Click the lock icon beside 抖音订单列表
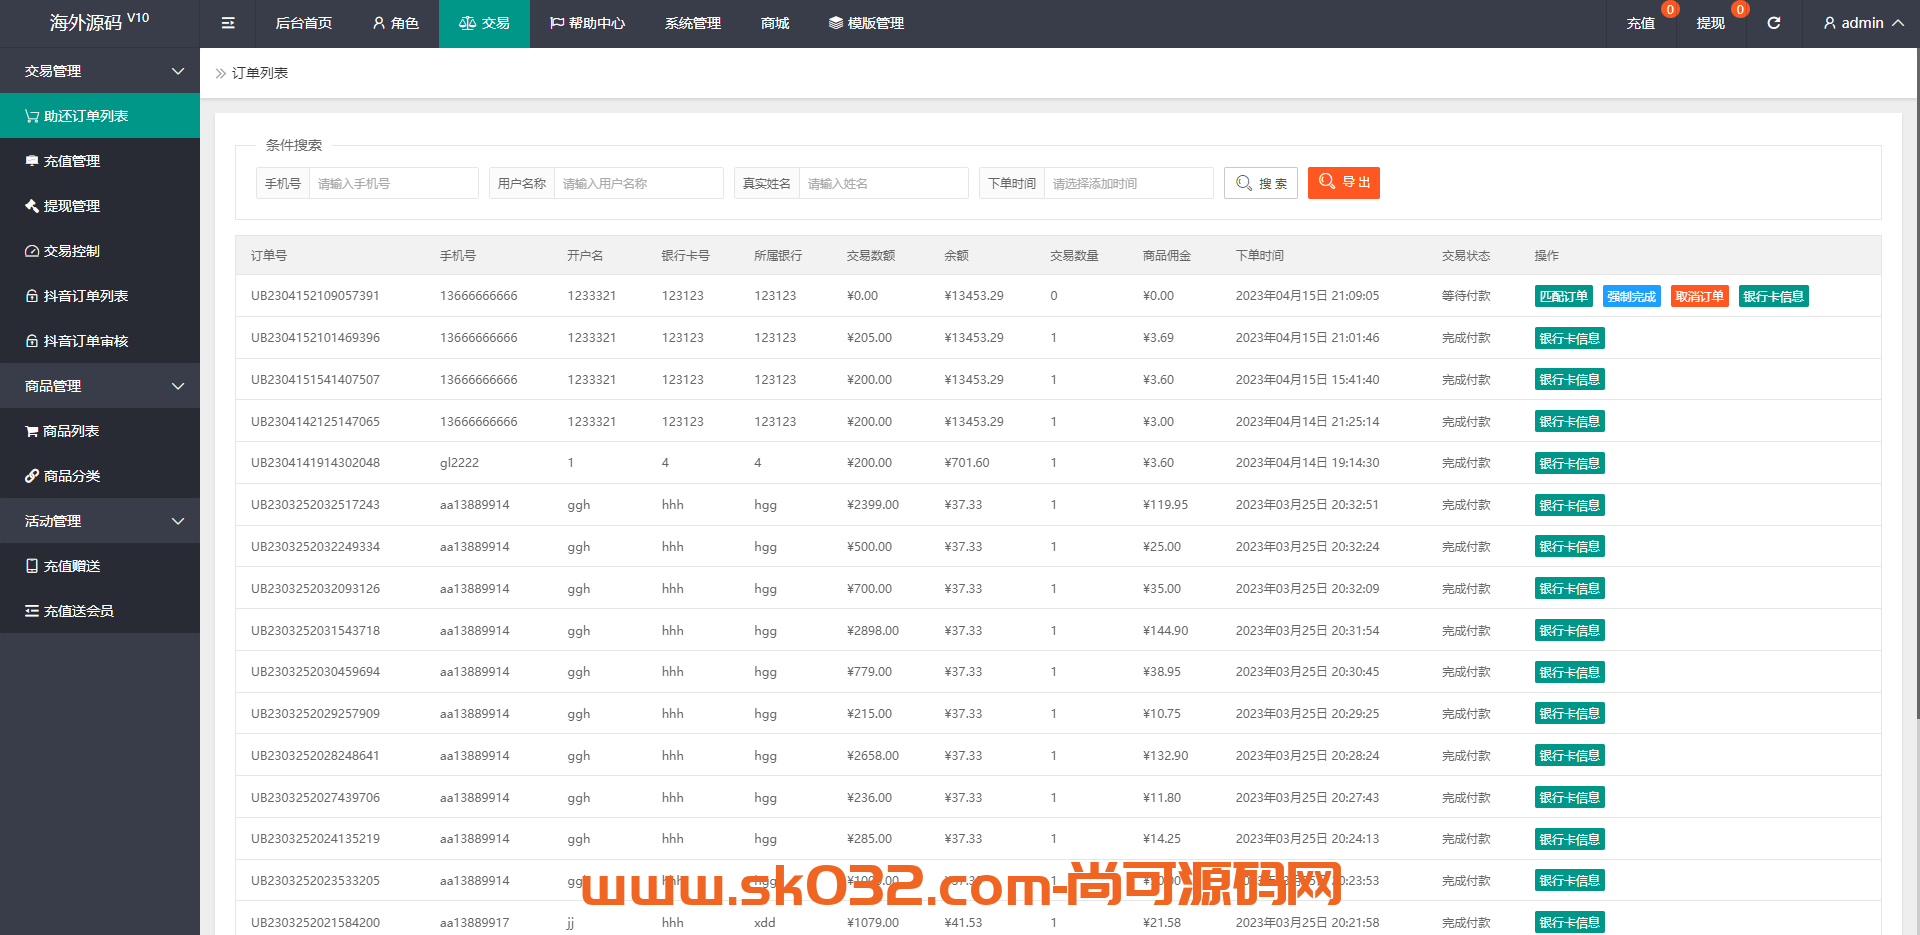This screenshot has width=1920, height=935. click(32, 296)
